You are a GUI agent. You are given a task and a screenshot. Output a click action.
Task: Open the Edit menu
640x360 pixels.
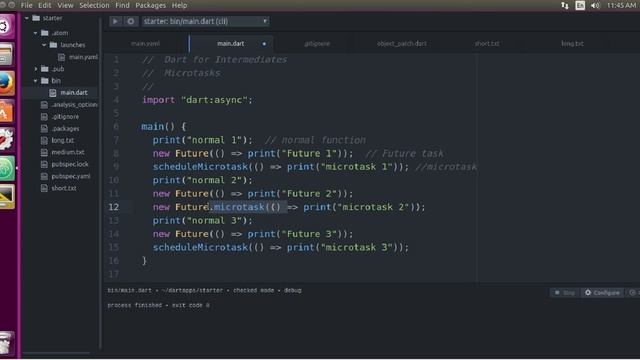(x=44, y=5)
